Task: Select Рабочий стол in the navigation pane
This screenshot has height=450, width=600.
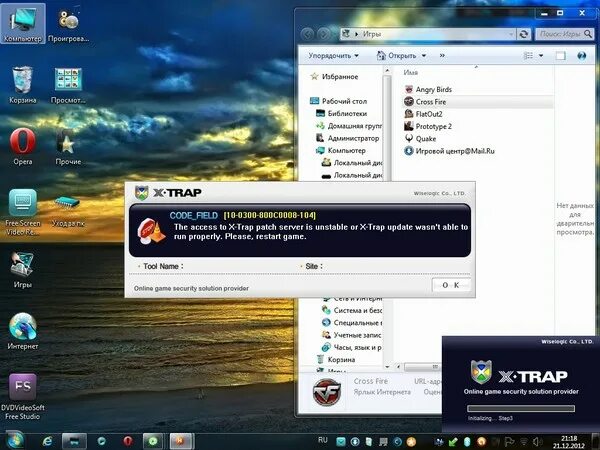Action: click(338, 101)
